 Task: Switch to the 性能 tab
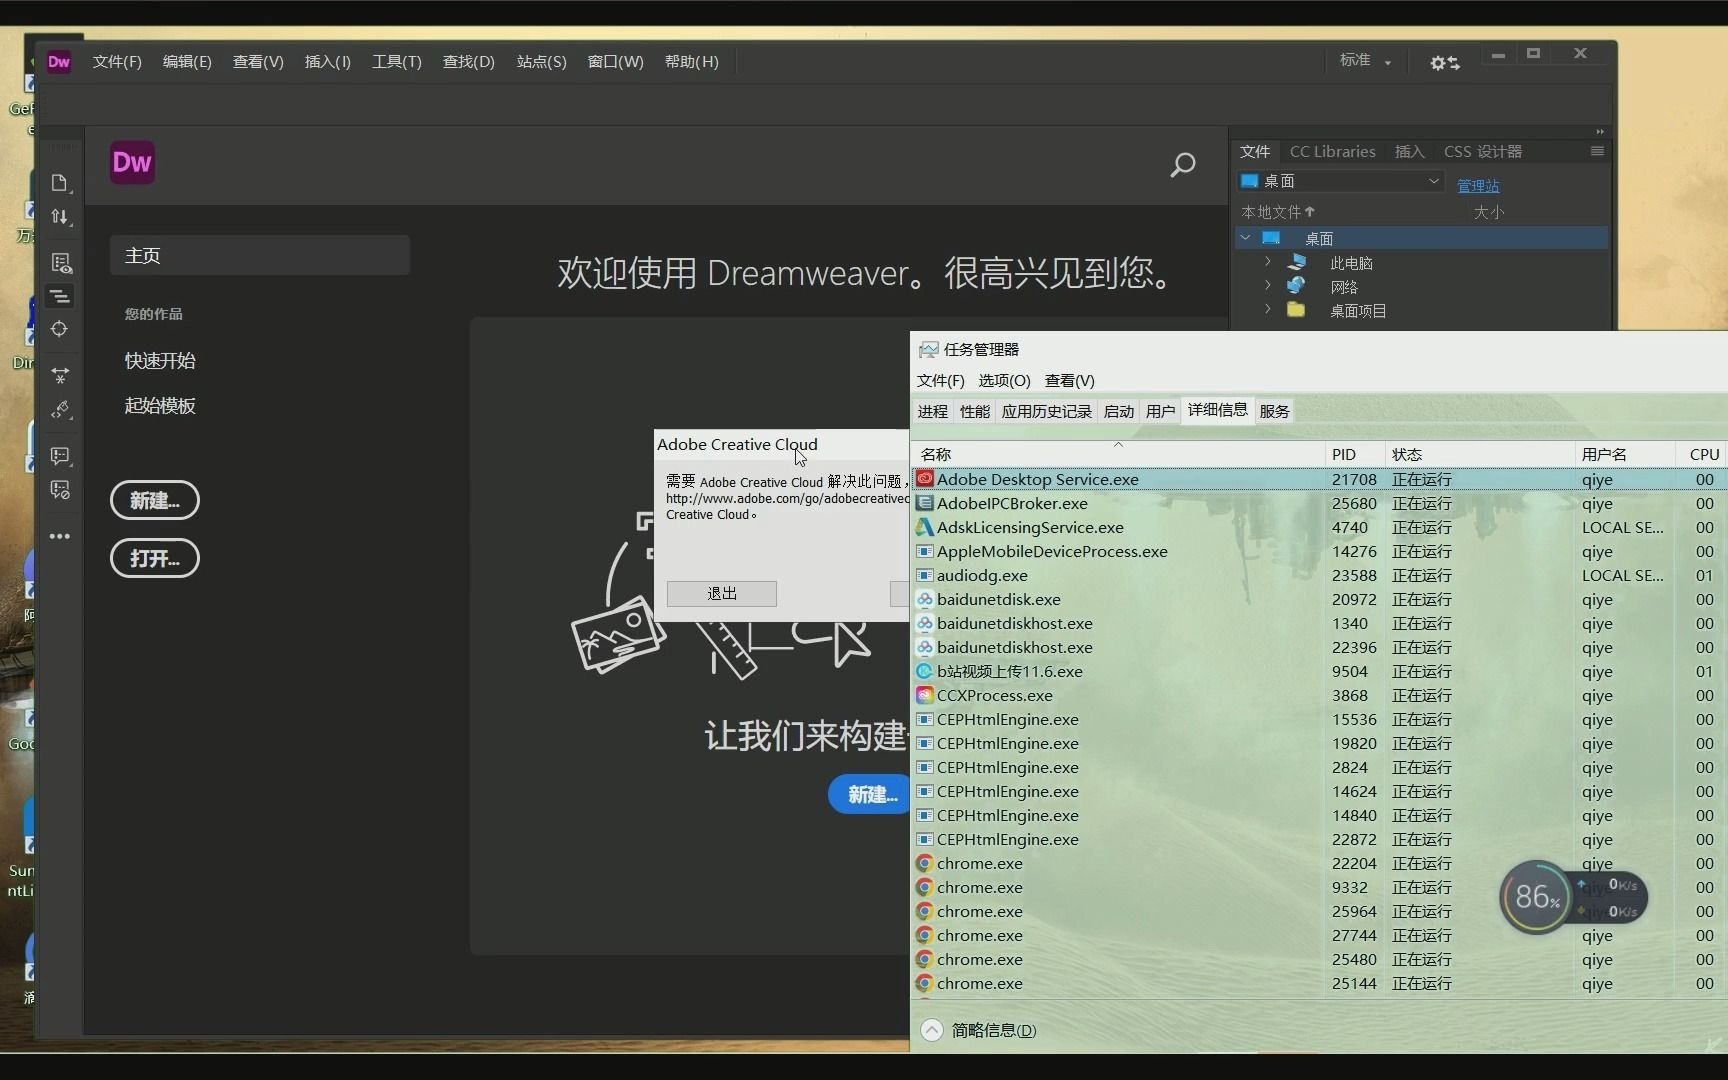point(975,411)
